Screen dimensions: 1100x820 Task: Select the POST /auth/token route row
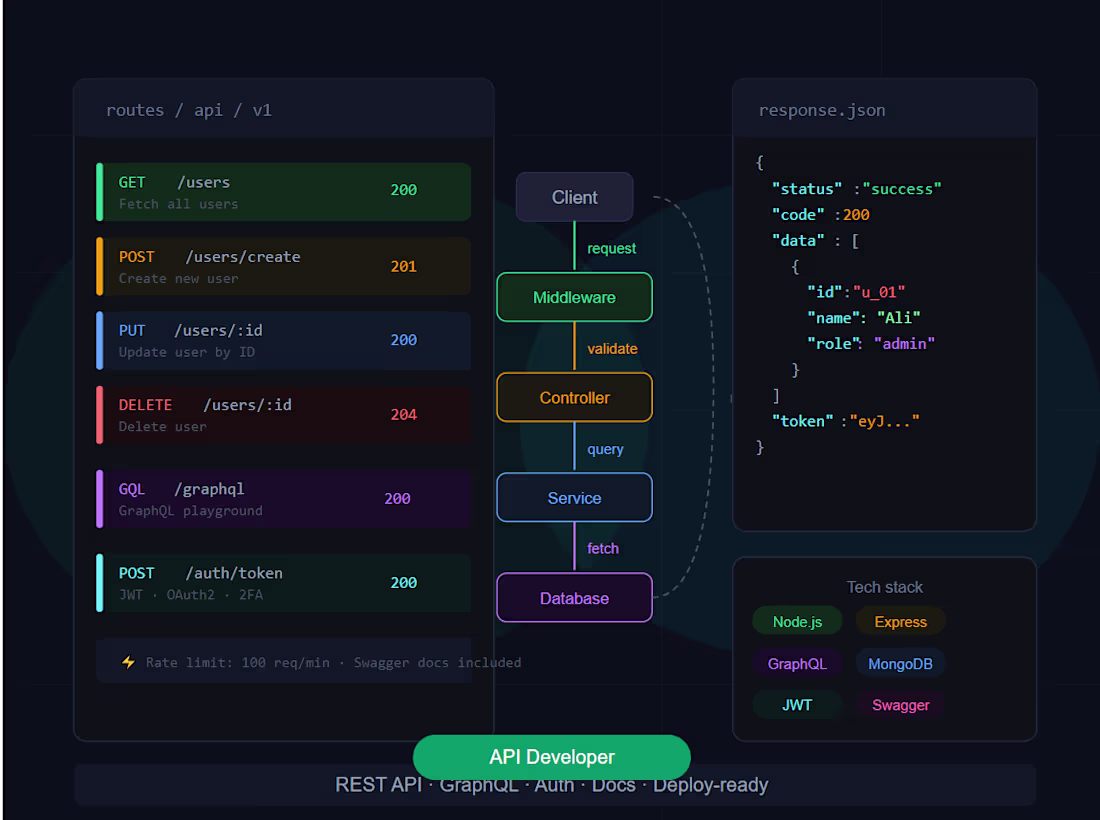[283, 583]
